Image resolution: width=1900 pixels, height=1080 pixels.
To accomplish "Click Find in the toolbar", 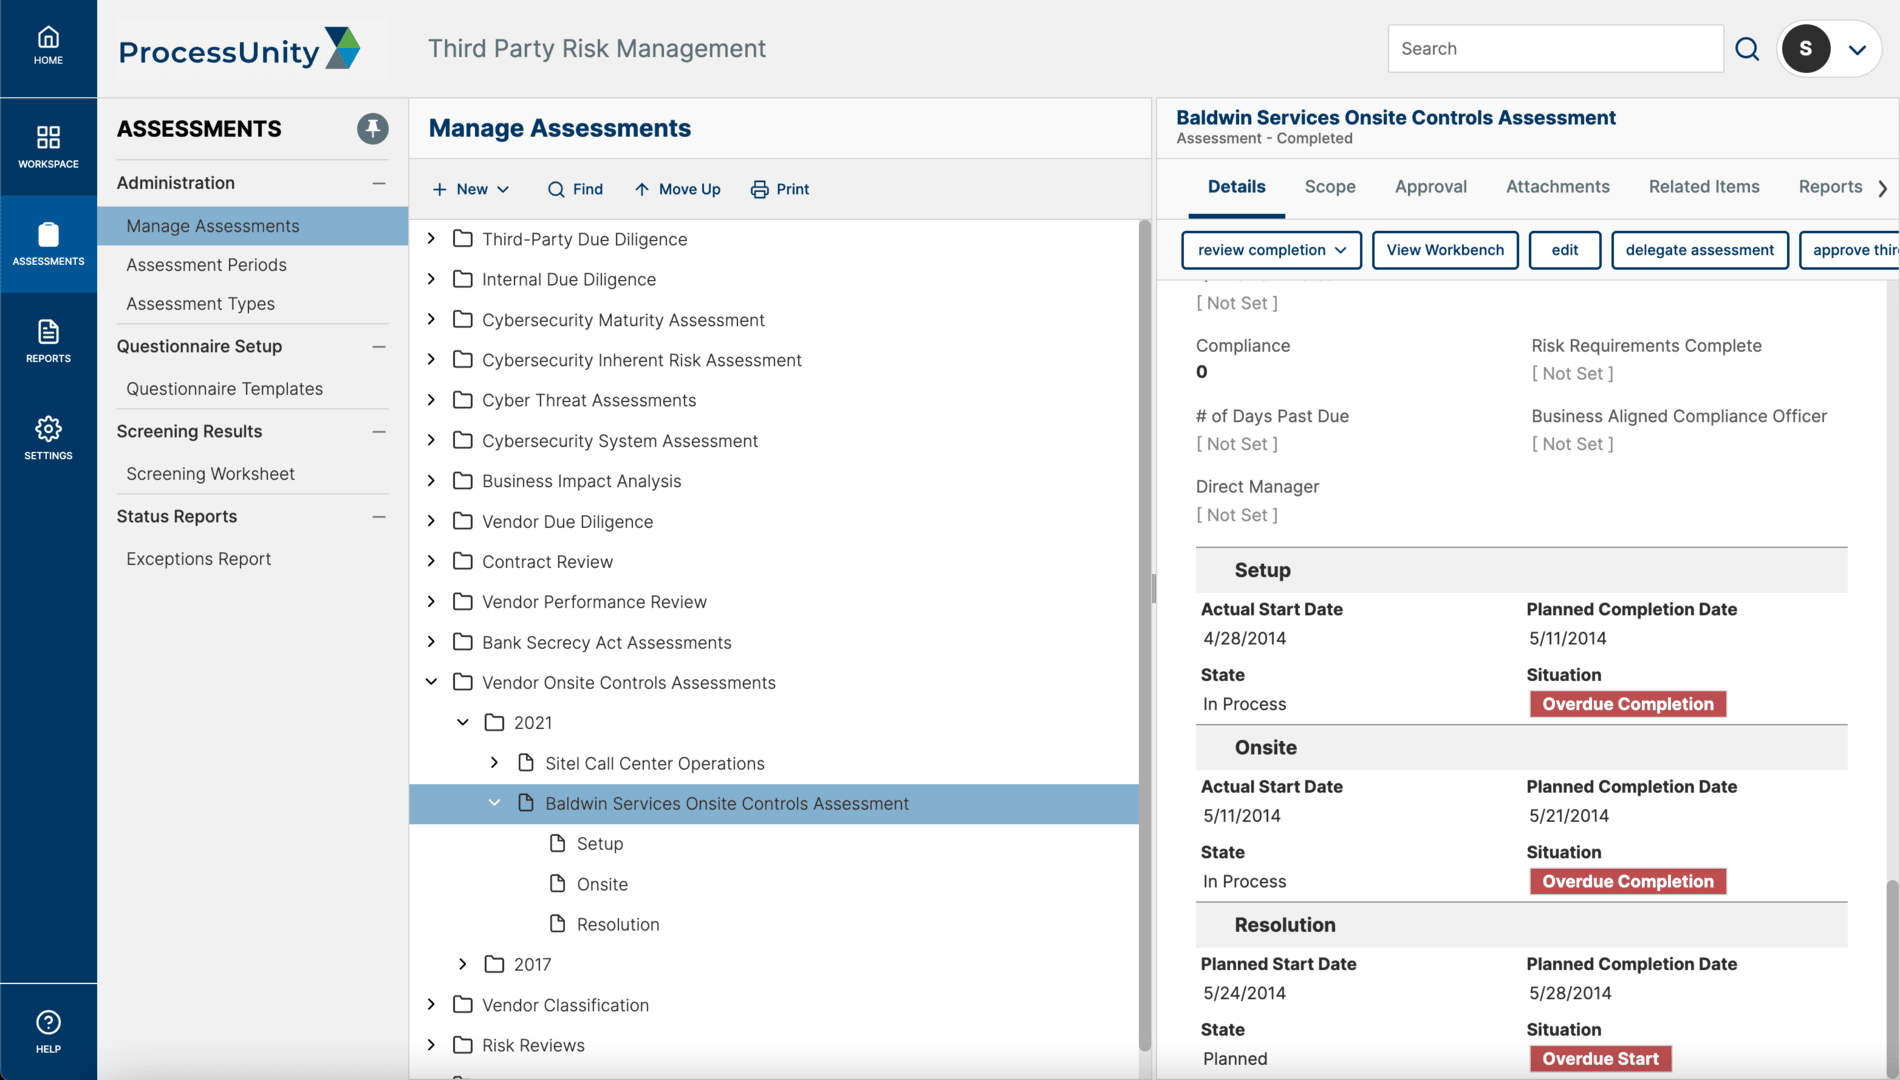I will click(575, 189).
